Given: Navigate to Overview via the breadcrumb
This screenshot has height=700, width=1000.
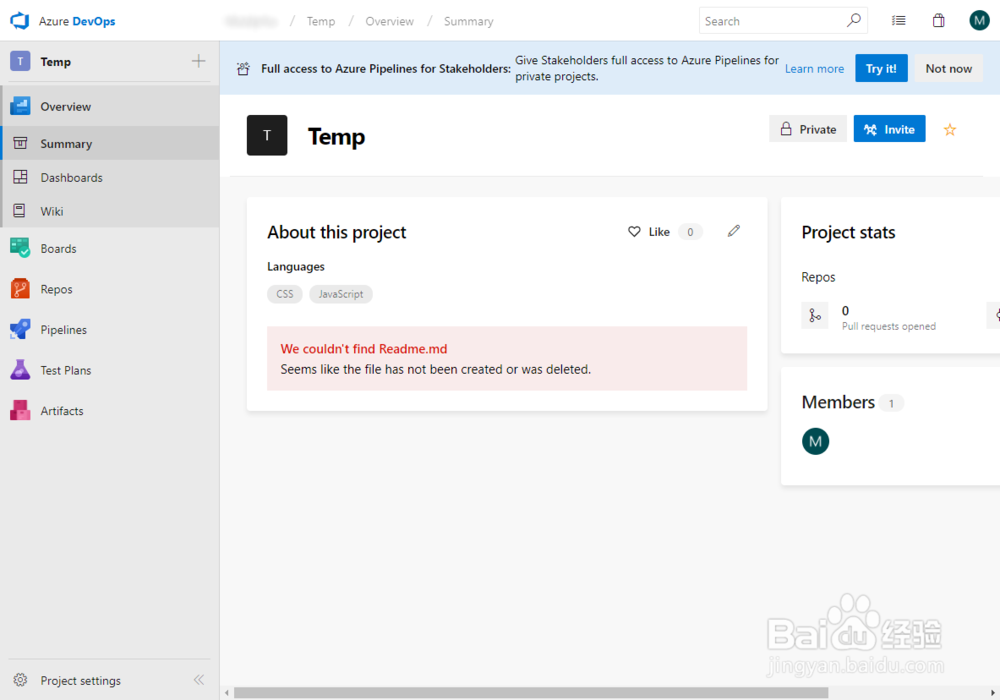Looking at the screenshot, I should pyautogui.click(x=389, y=20).
